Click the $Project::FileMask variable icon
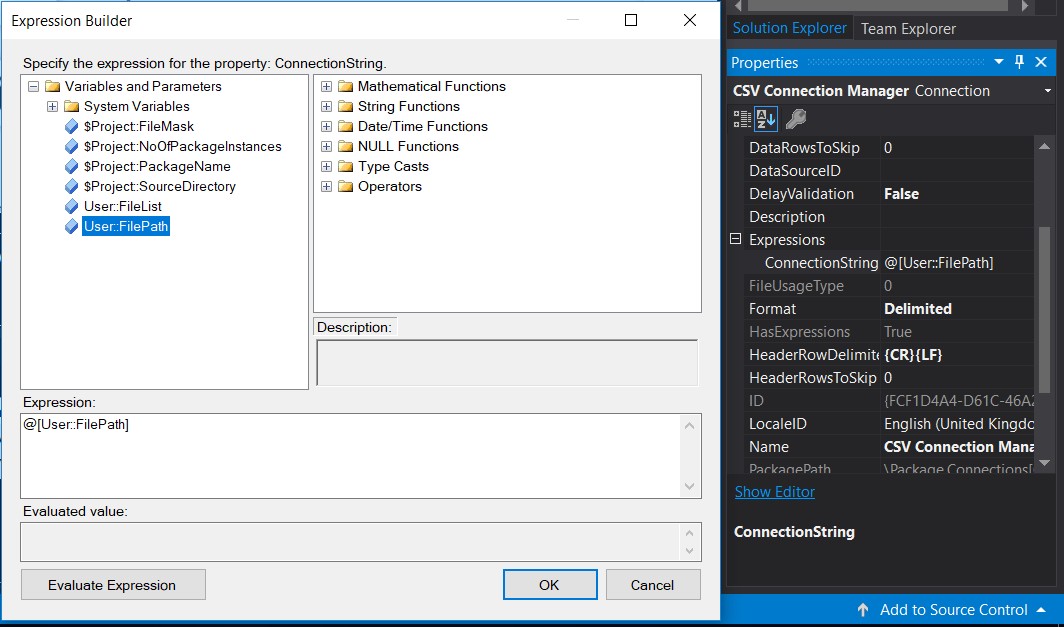Image resolution: width=1064 pixels, height=627 pixels. click(x=71, y=127)
